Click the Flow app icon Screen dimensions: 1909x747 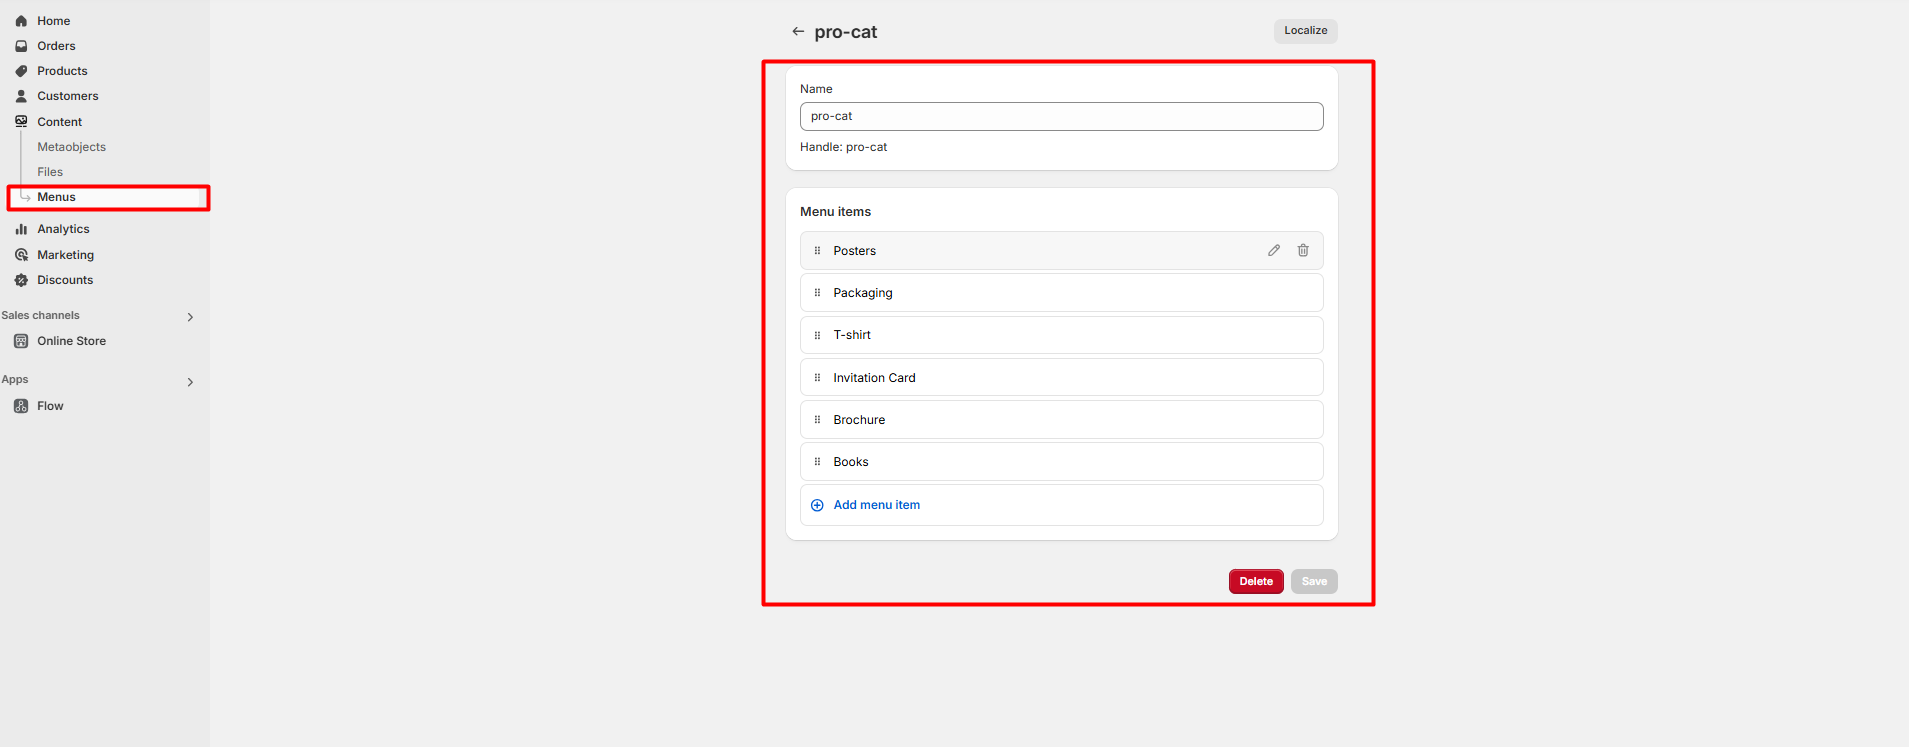pos(21,406)
